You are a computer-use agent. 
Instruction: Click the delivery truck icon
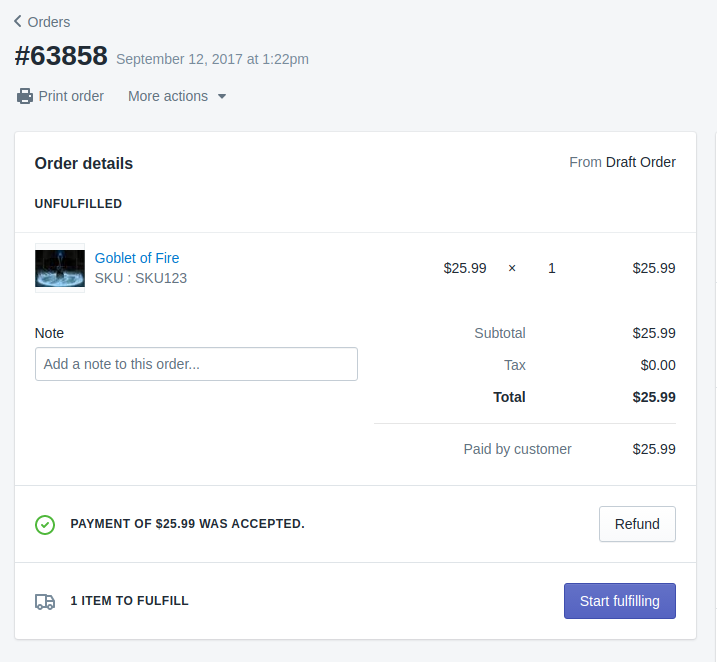45,601
